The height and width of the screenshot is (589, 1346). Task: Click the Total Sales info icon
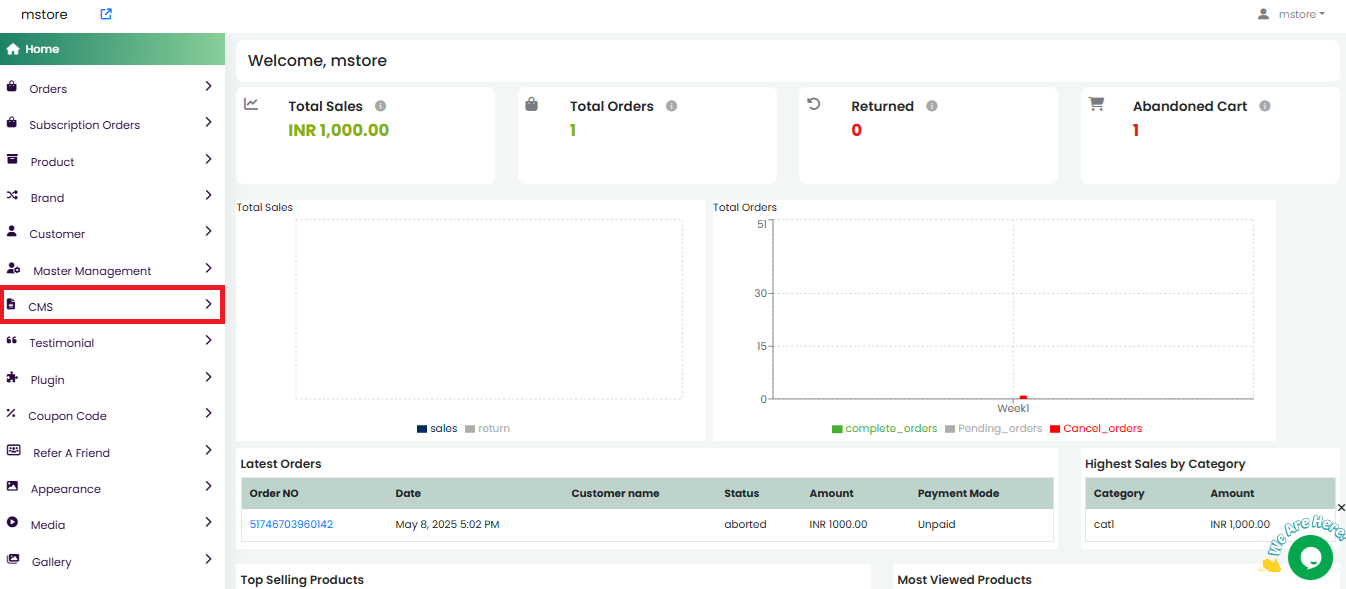380,106
